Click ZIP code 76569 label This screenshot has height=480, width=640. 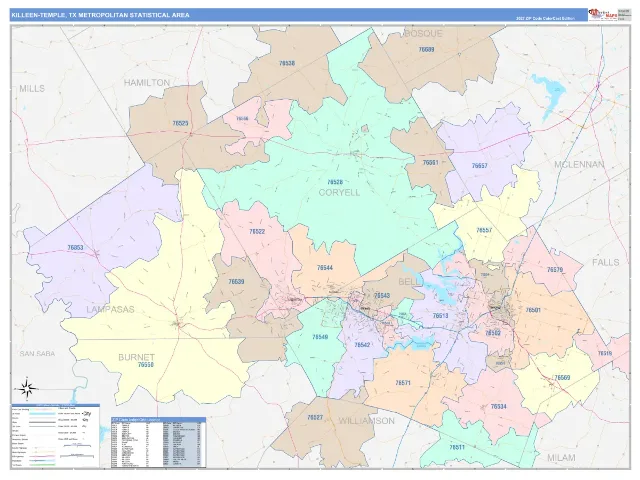(x=562, y=378)
